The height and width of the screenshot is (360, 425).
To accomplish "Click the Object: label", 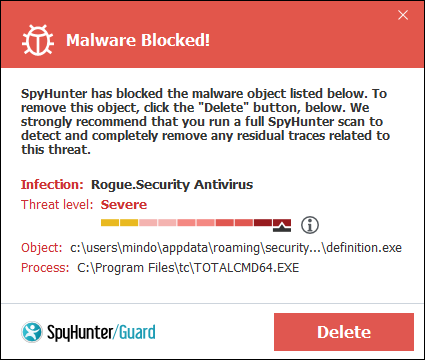I will (42, 248).
